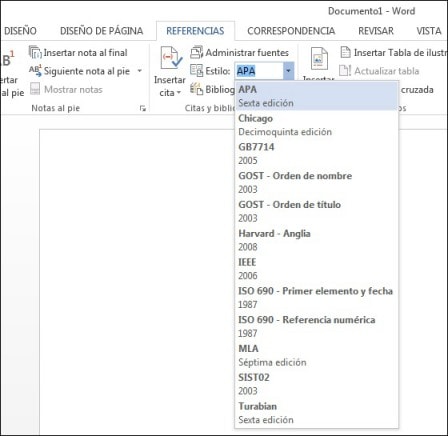Choose MLA Séptima edición style

coord(317,355)
